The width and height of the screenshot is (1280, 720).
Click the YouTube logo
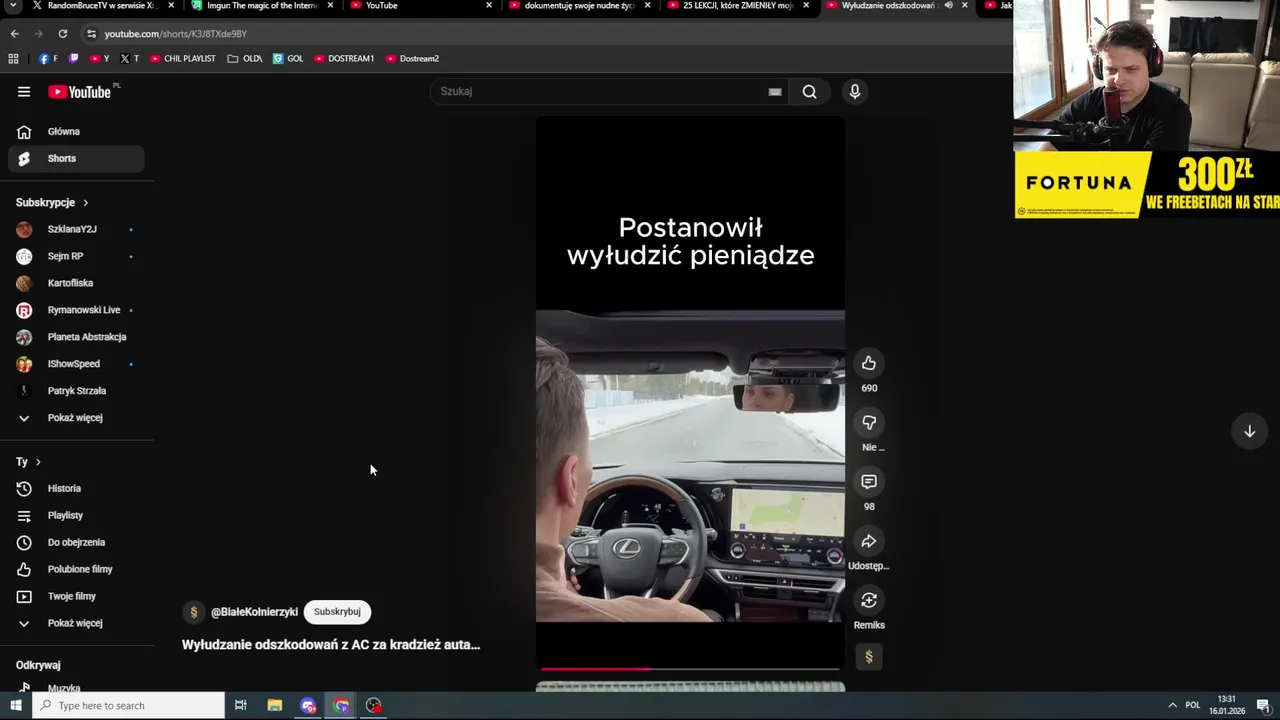pyautogui.click(x=80, y=92)
